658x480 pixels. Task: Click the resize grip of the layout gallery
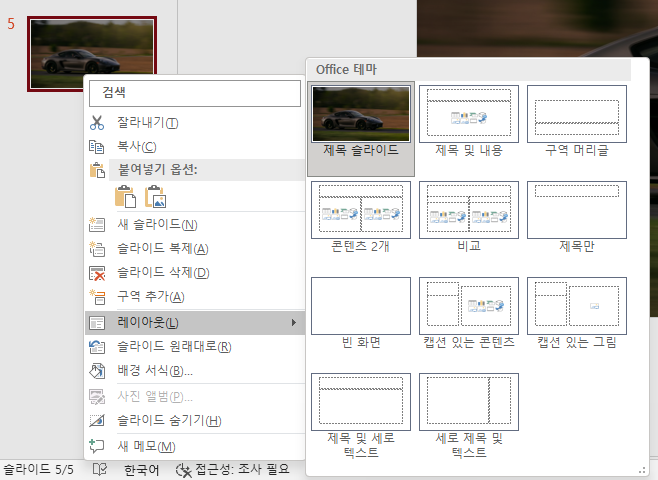click(642, 470)
